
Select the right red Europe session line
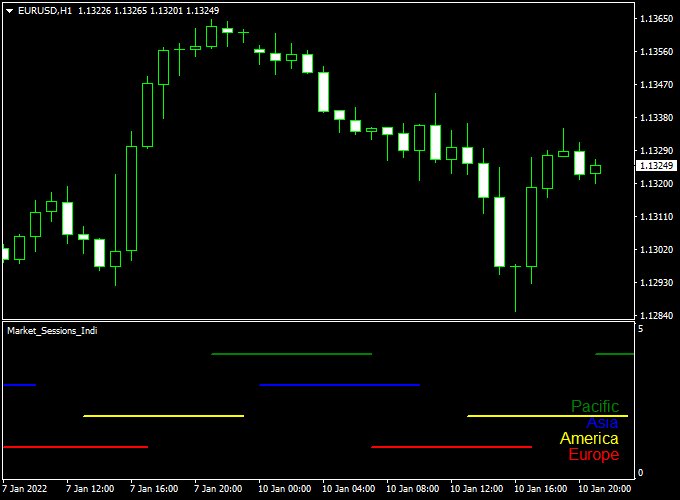(x=451, y=447)
